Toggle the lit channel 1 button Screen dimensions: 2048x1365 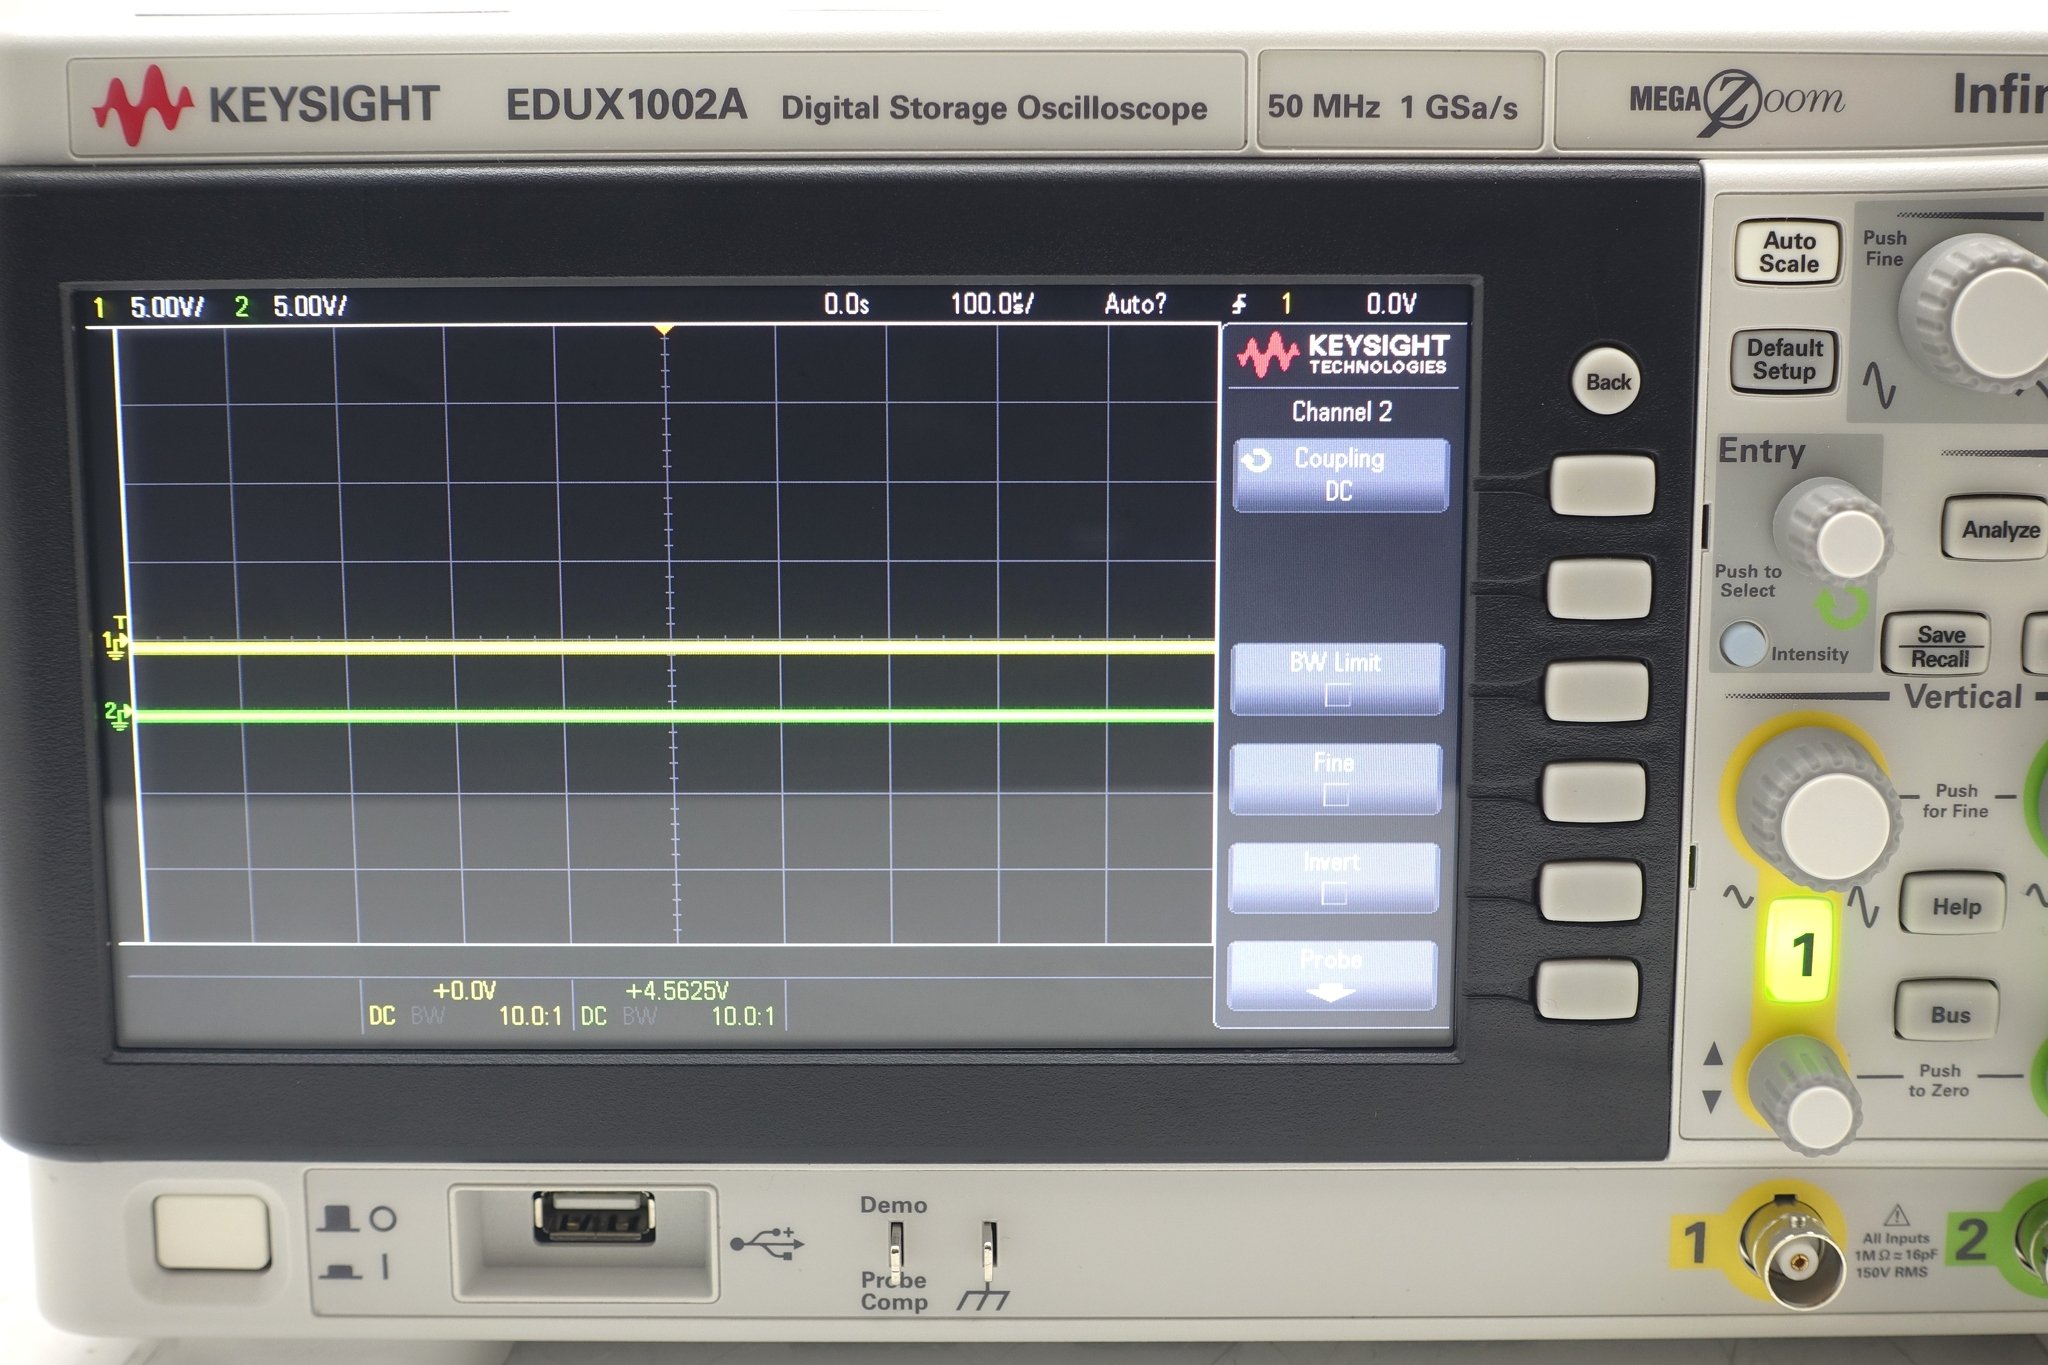1800,951
